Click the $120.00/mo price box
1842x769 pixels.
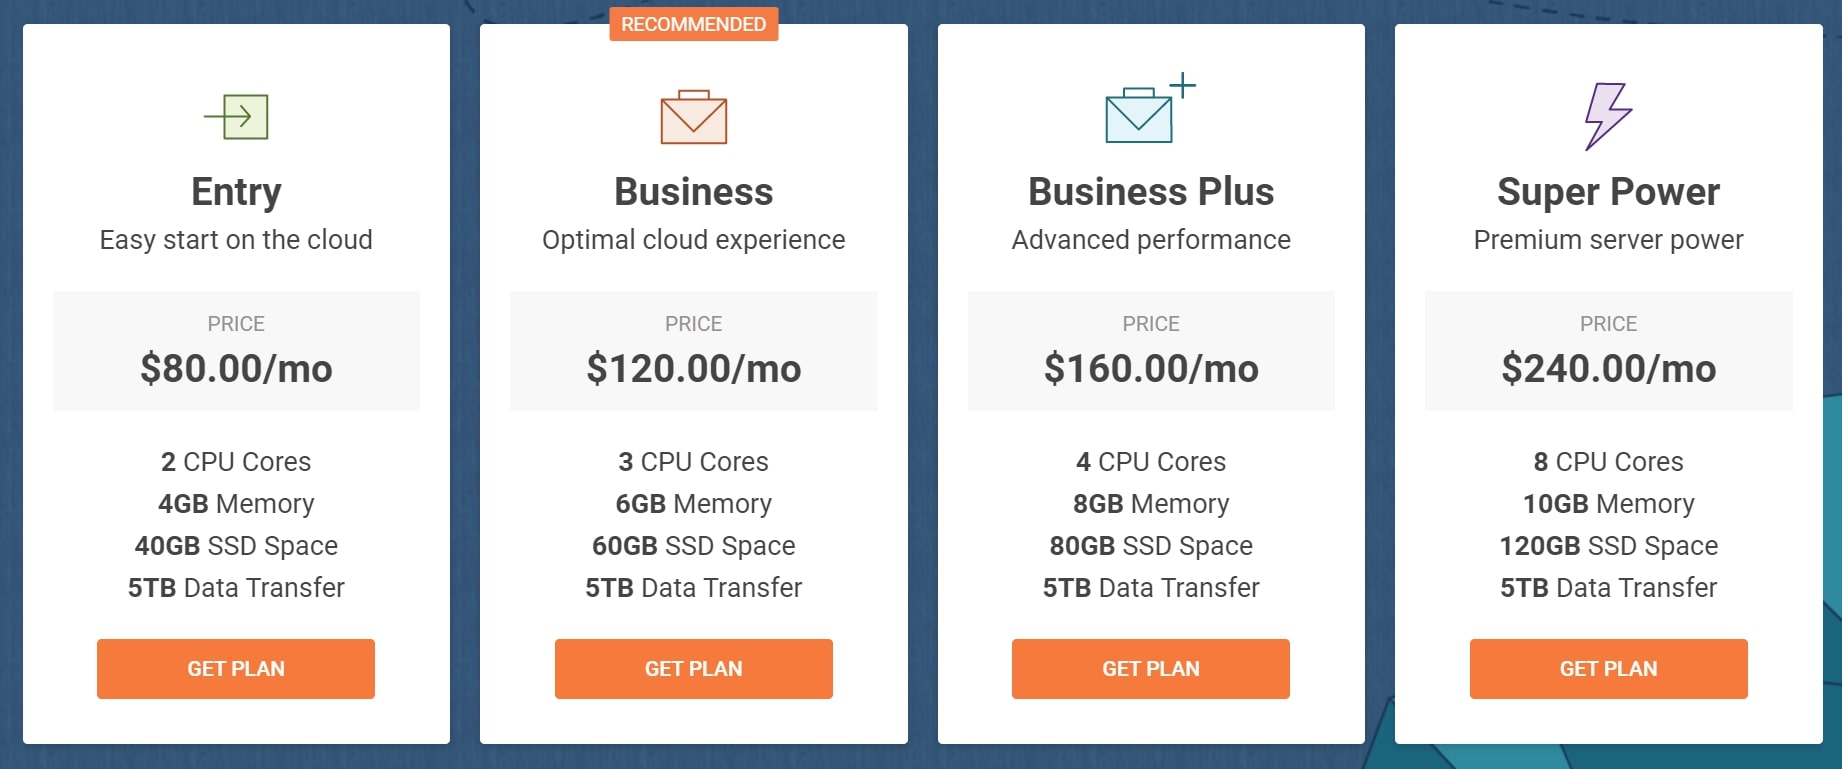pyautogui.click(x=694, y=351)
